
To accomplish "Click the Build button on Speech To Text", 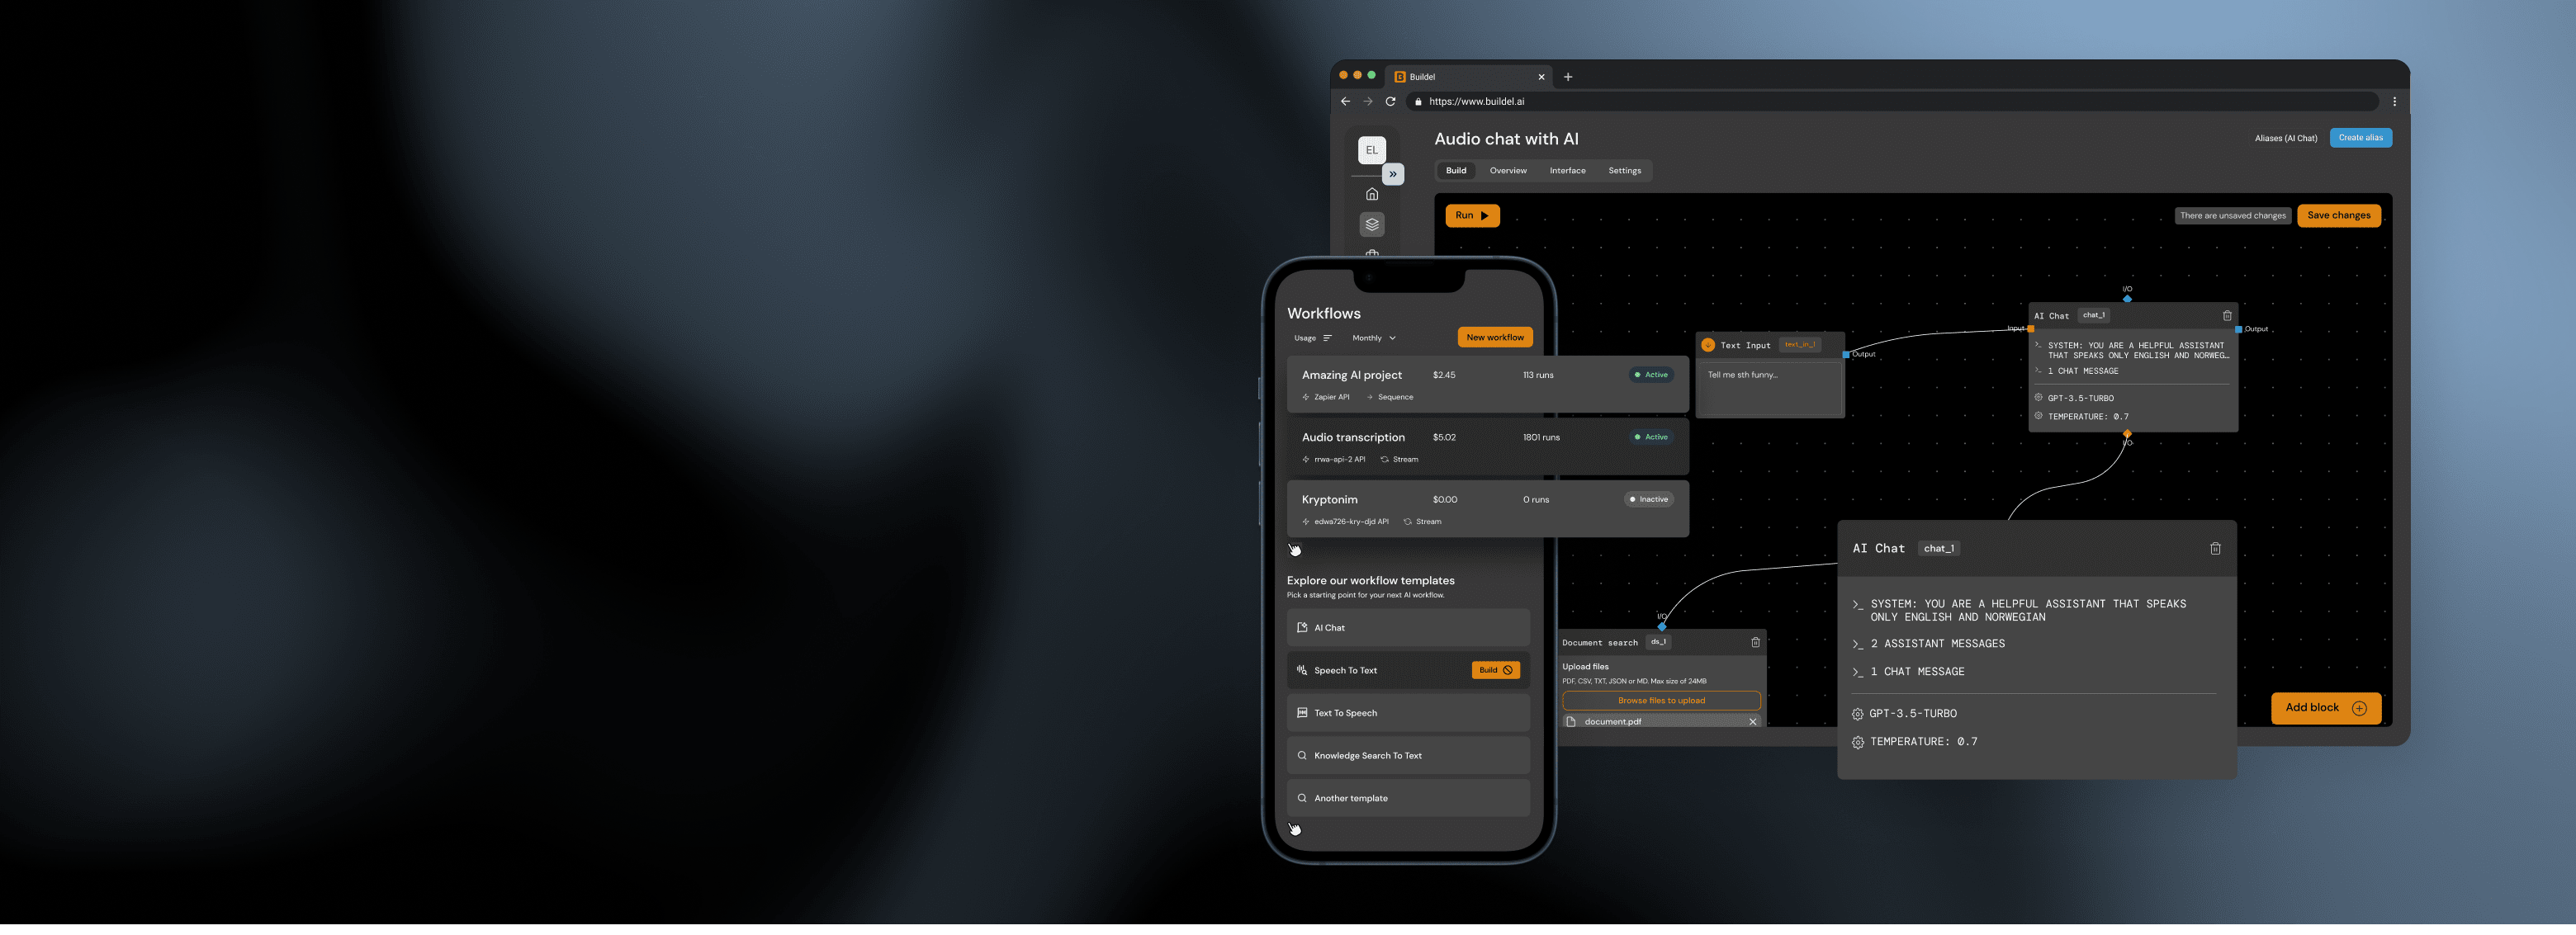I will 1495,671.
